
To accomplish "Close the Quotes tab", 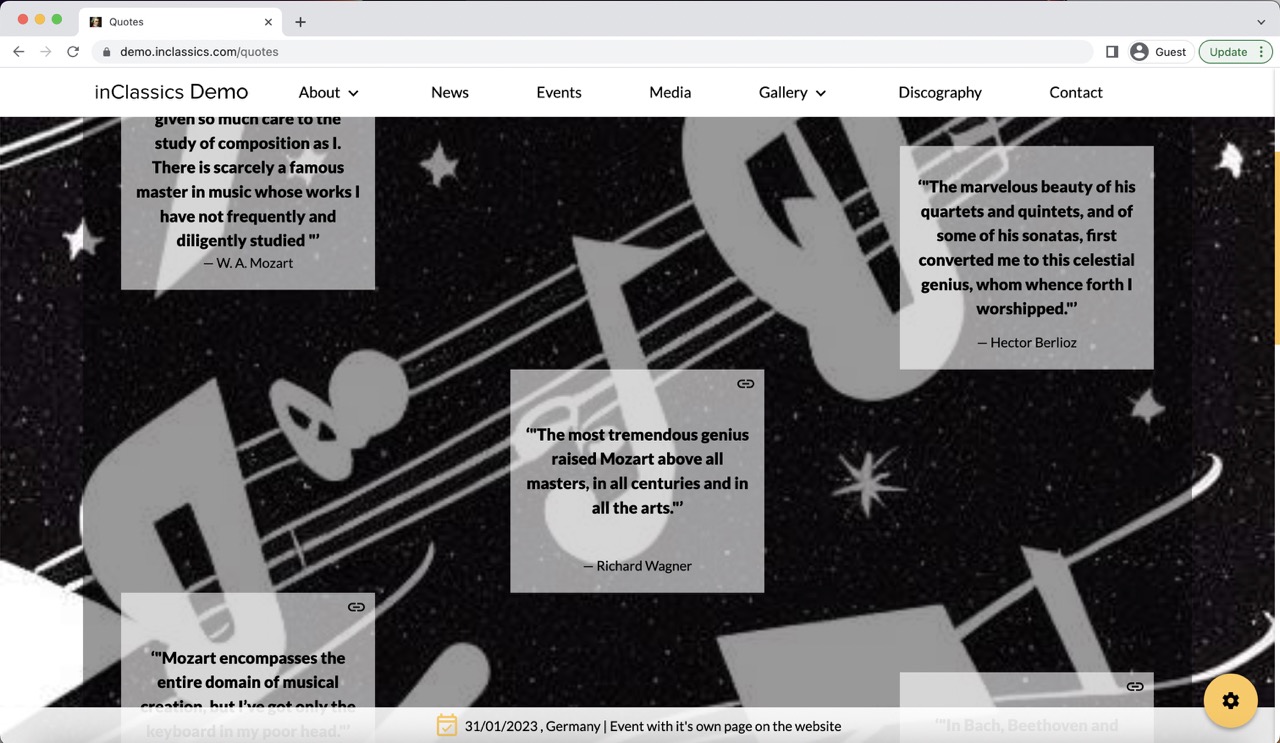I will click(268, 22).
